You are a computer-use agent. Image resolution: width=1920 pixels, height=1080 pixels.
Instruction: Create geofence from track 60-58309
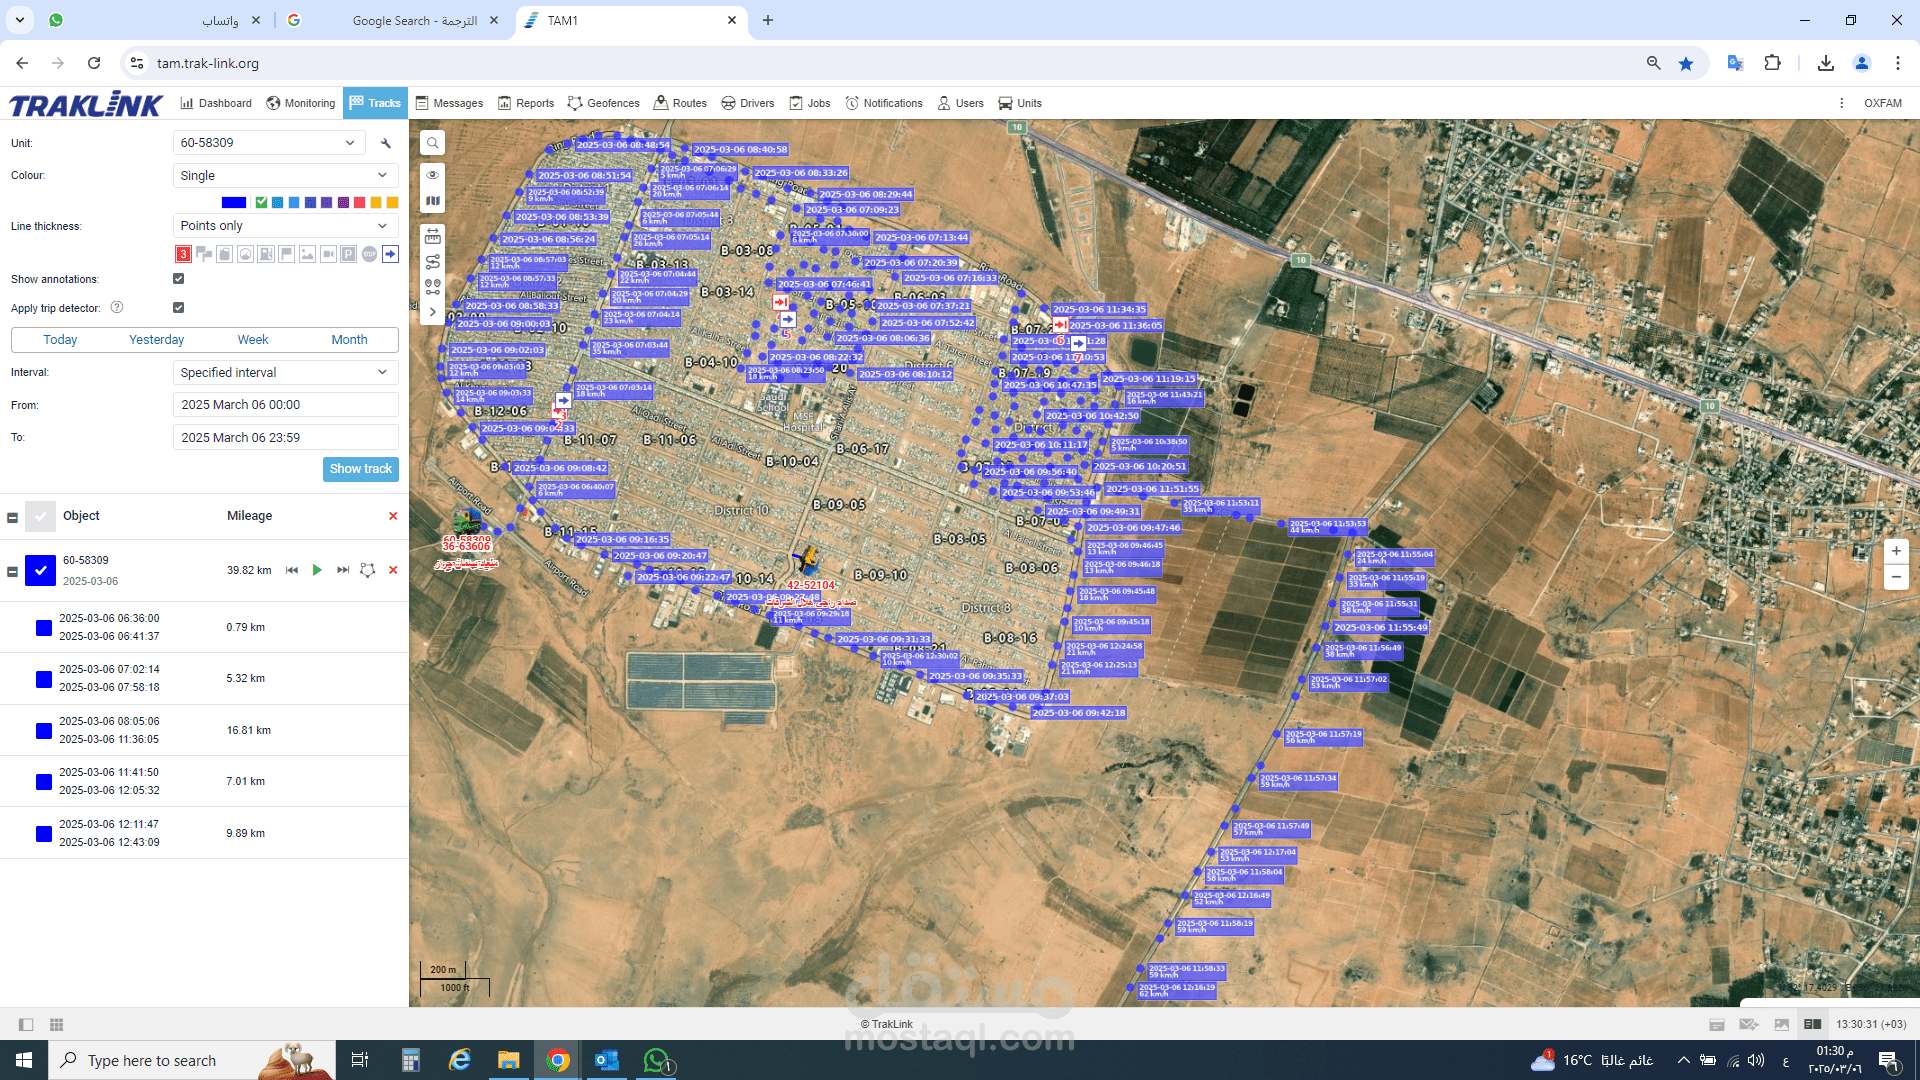click(368, 570)
